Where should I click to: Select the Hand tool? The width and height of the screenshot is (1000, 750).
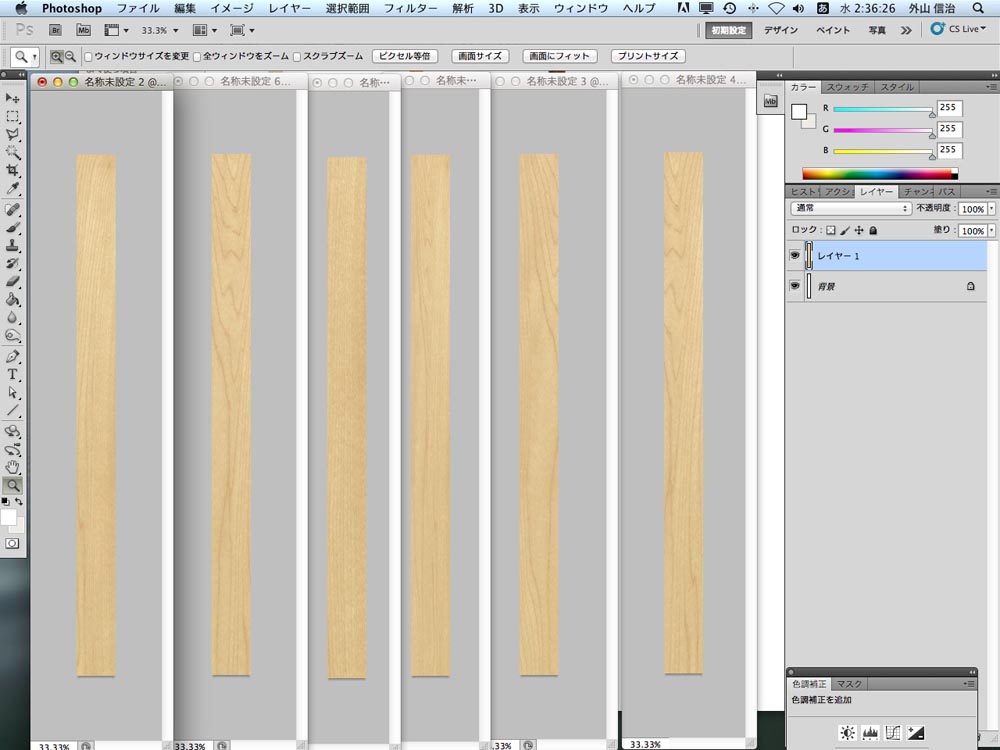13,467
